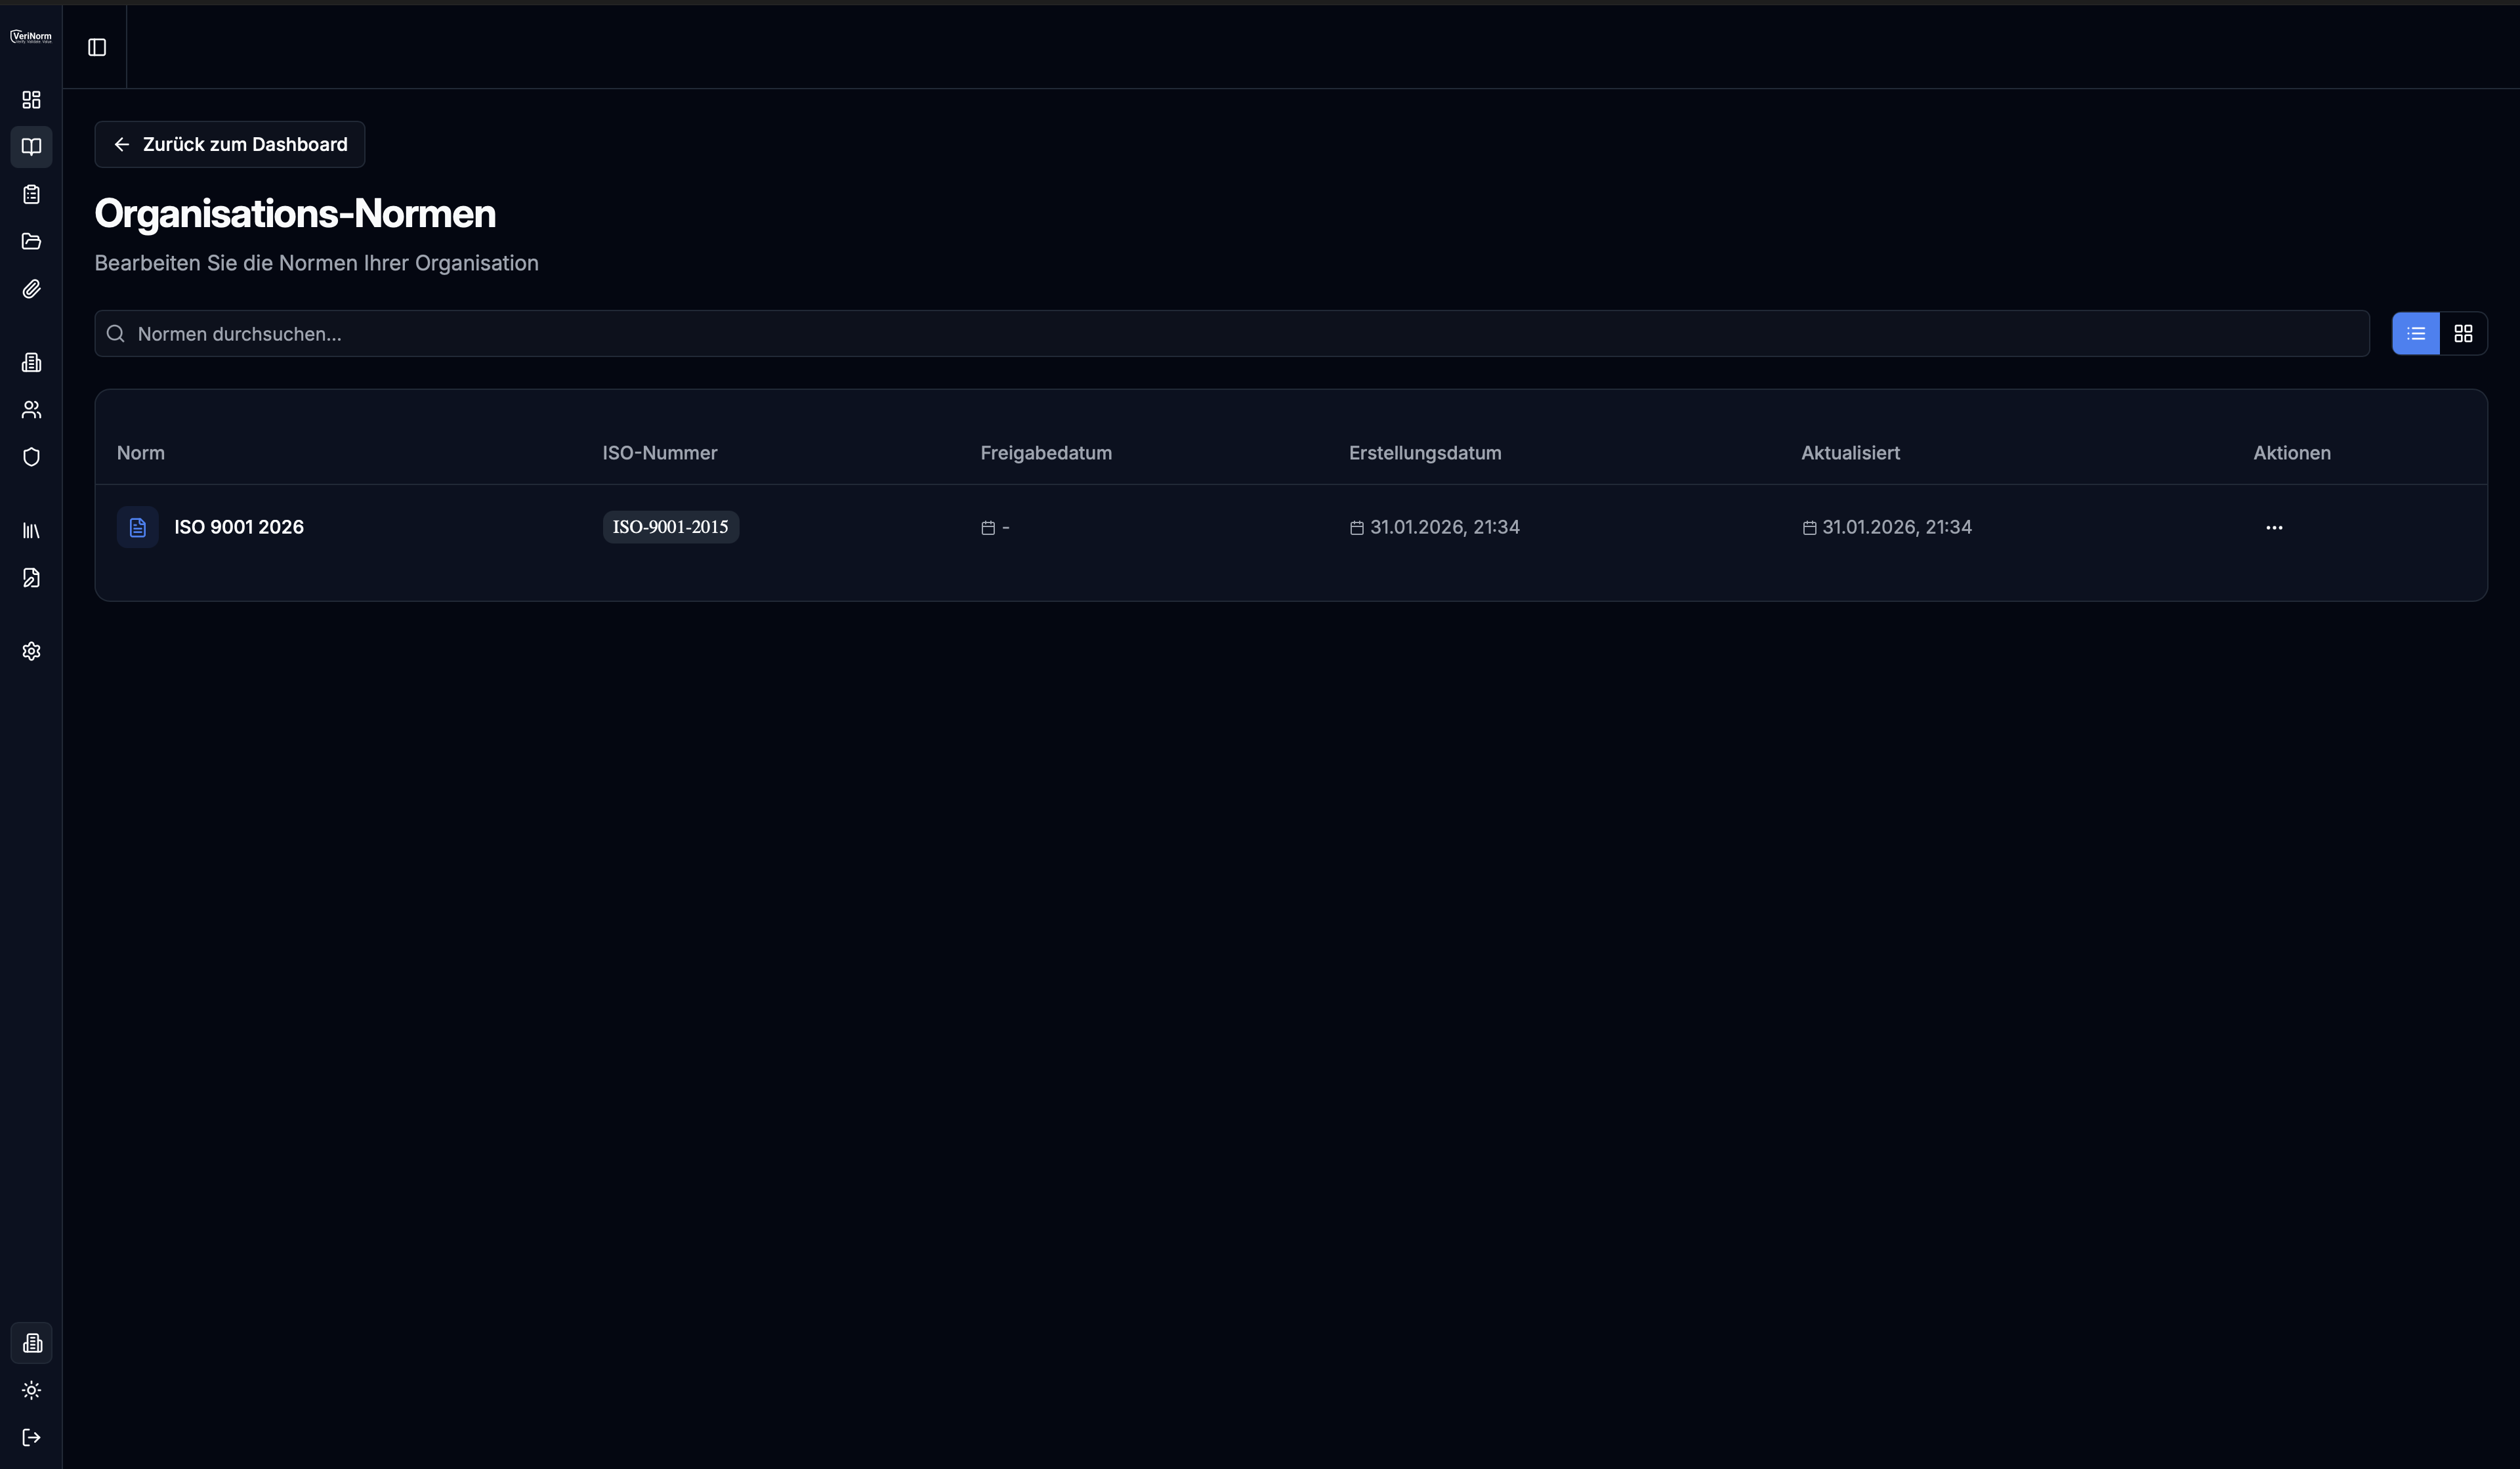Click the logout icon at sidebar bottom
The image size is (2520, 1469).
tap(31, 1437)
